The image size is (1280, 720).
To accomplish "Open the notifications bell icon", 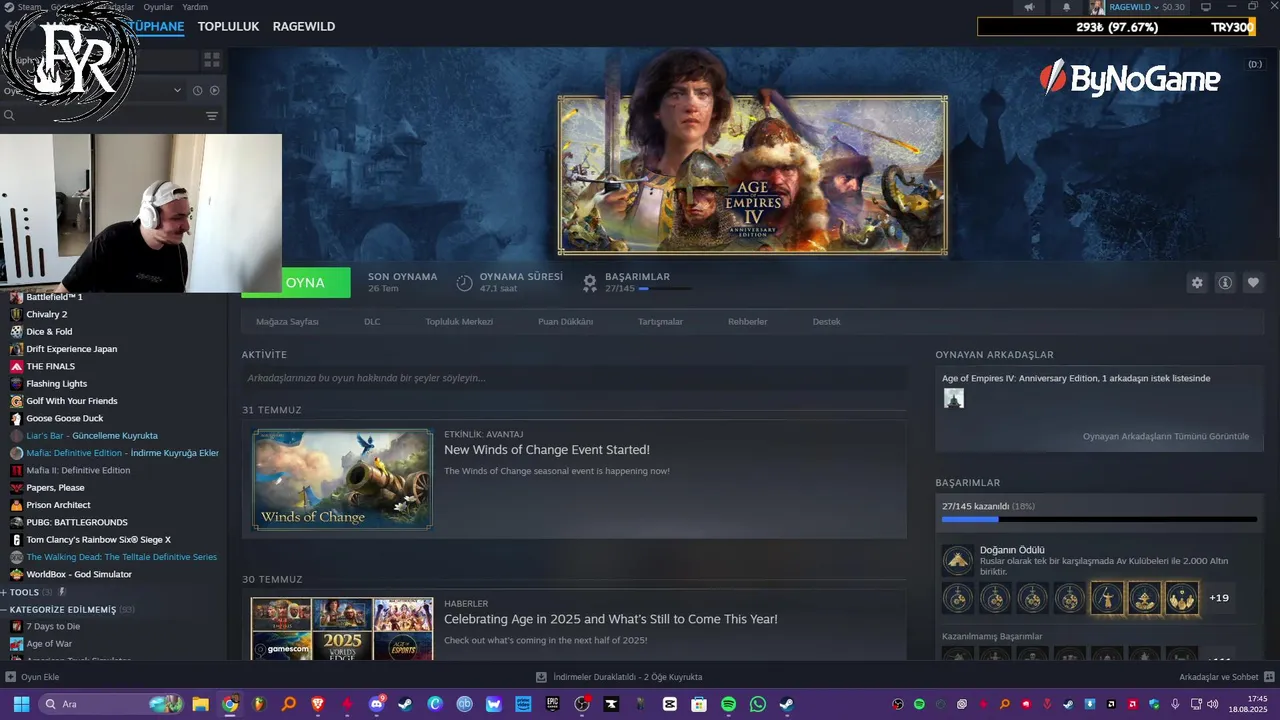I will pyautogui.click(x=1066, y=7).
